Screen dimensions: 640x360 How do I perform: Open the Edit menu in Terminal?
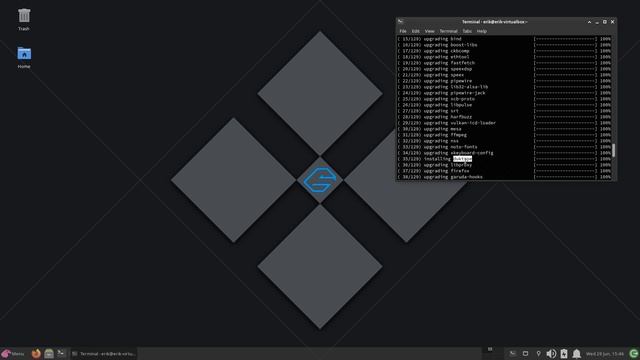click(x=416, y=31)
